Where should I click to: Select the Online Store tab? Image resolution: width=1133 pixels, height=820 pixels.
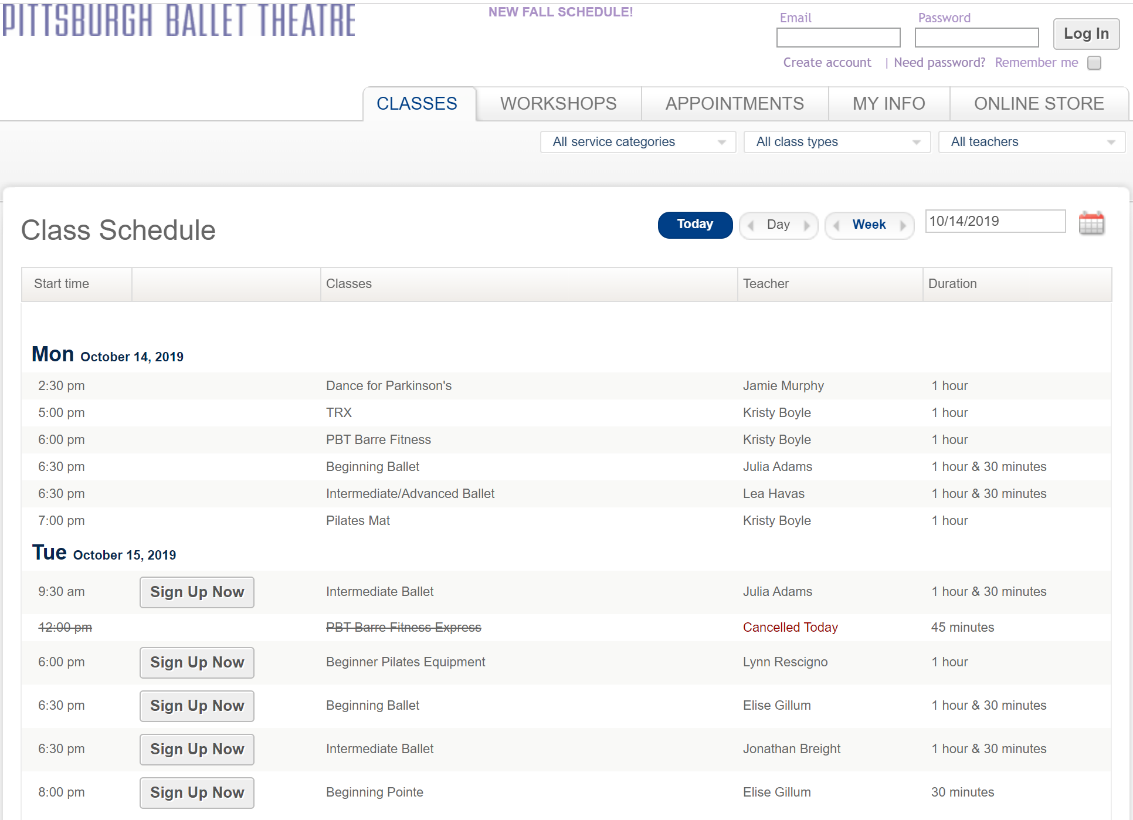point(1038,103)
